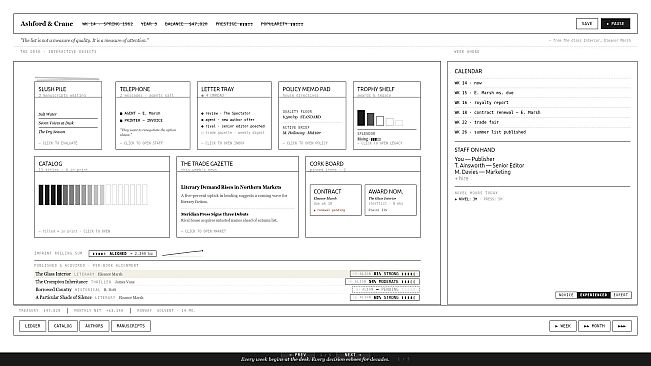Open the Authors tab in bottom bar
The height and width of the screenshot is (366, 651).
(x=94, y=326)
